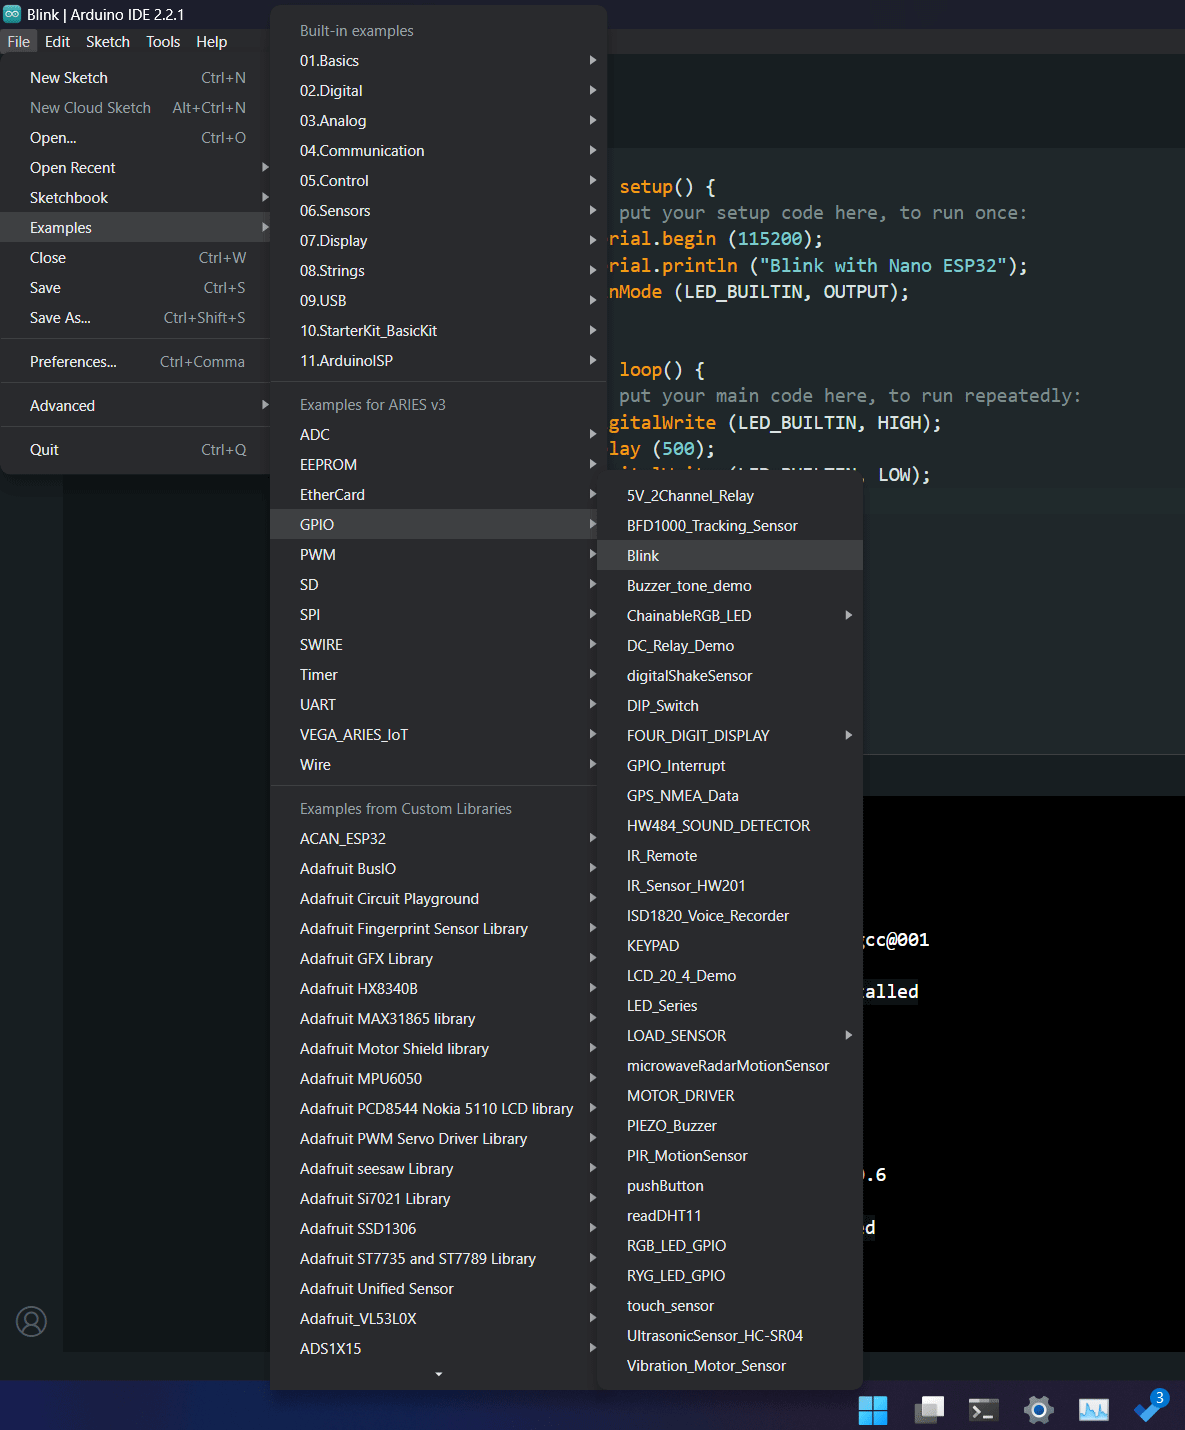This screenshot has width=1185, height=1430.
Task: Open the terminal icon in taskbar
Action: (x=984, y=1410)
